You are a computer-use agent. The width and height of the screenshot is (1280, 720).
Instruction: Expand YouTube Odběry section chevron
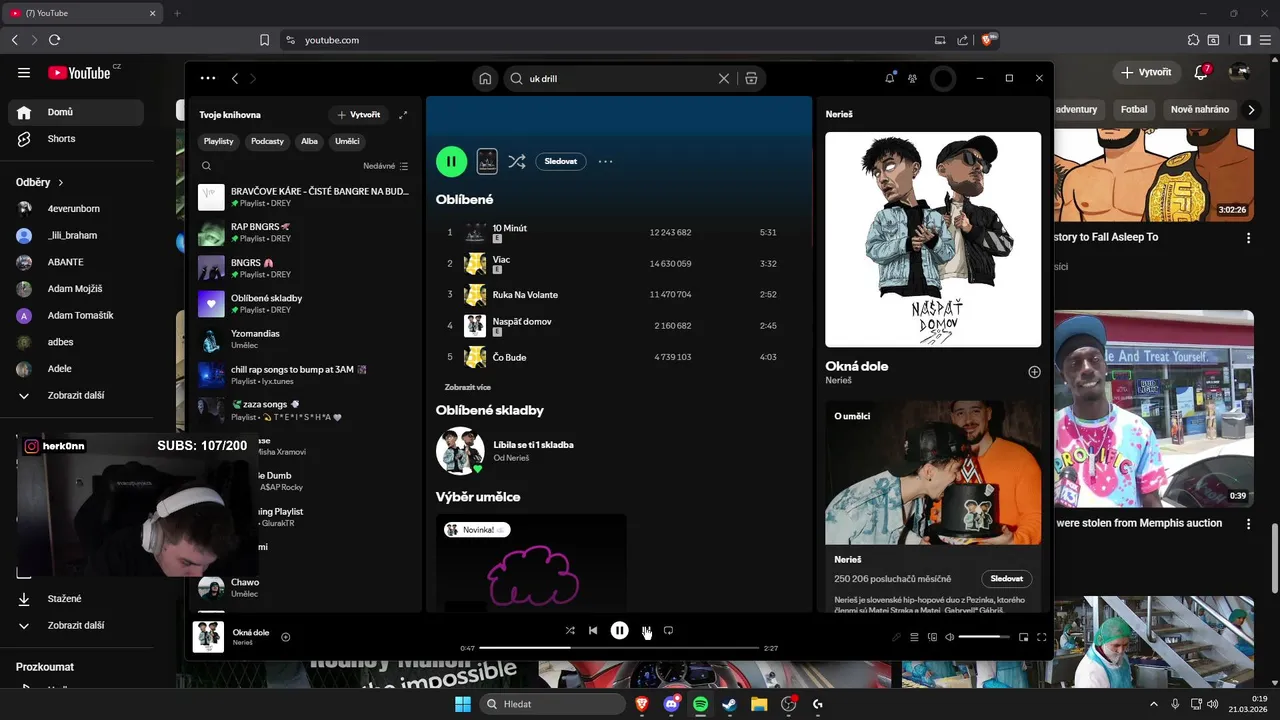[61, 183]
